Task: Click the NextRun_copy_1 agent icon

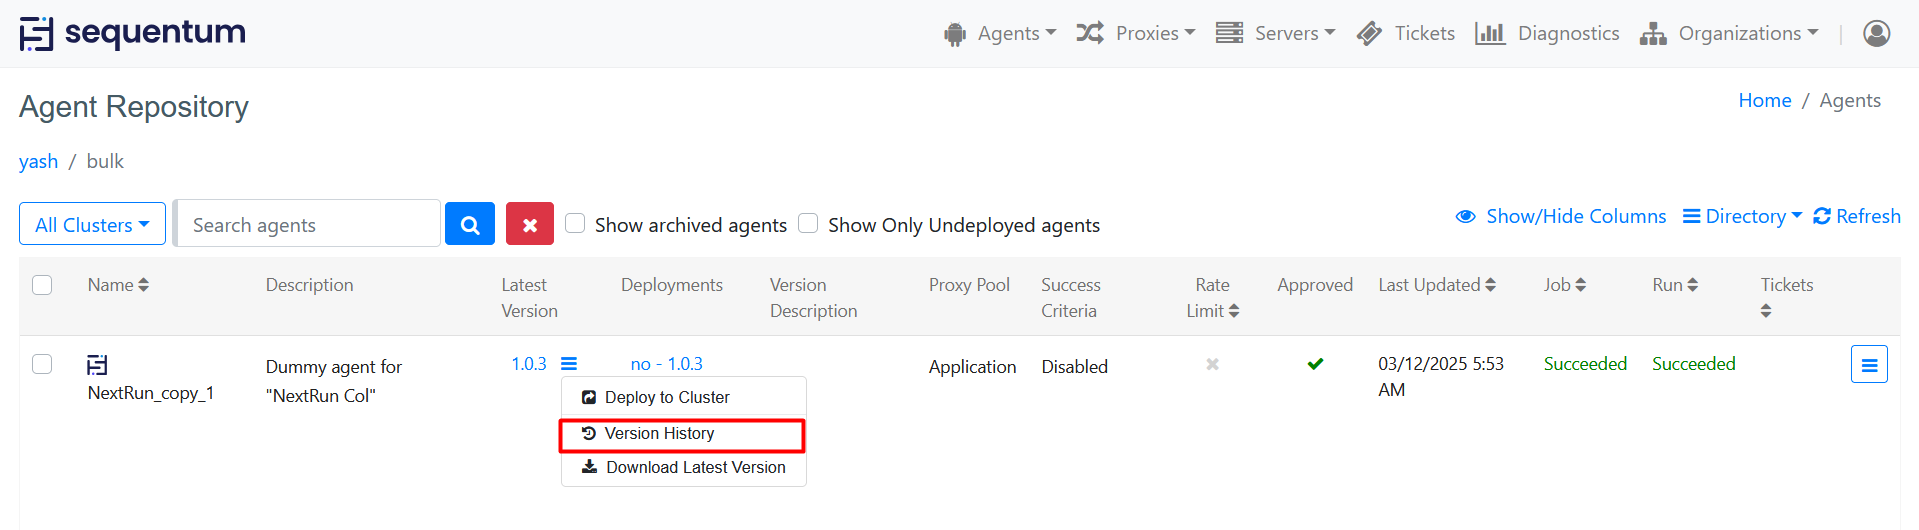Action: click(x=97, y=365)
